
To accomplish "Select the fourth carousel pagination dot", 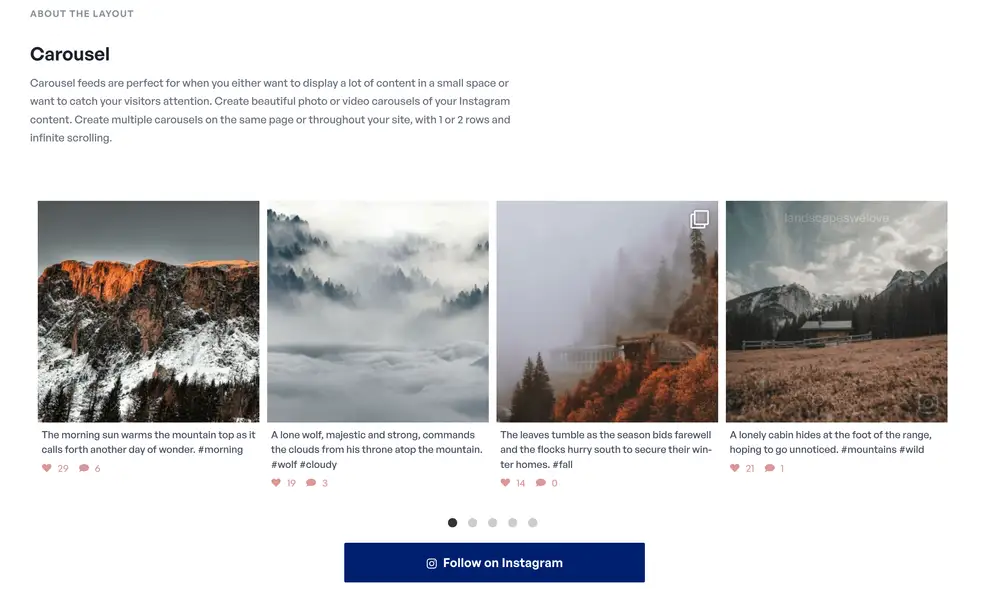I will [x=513, y=523].
